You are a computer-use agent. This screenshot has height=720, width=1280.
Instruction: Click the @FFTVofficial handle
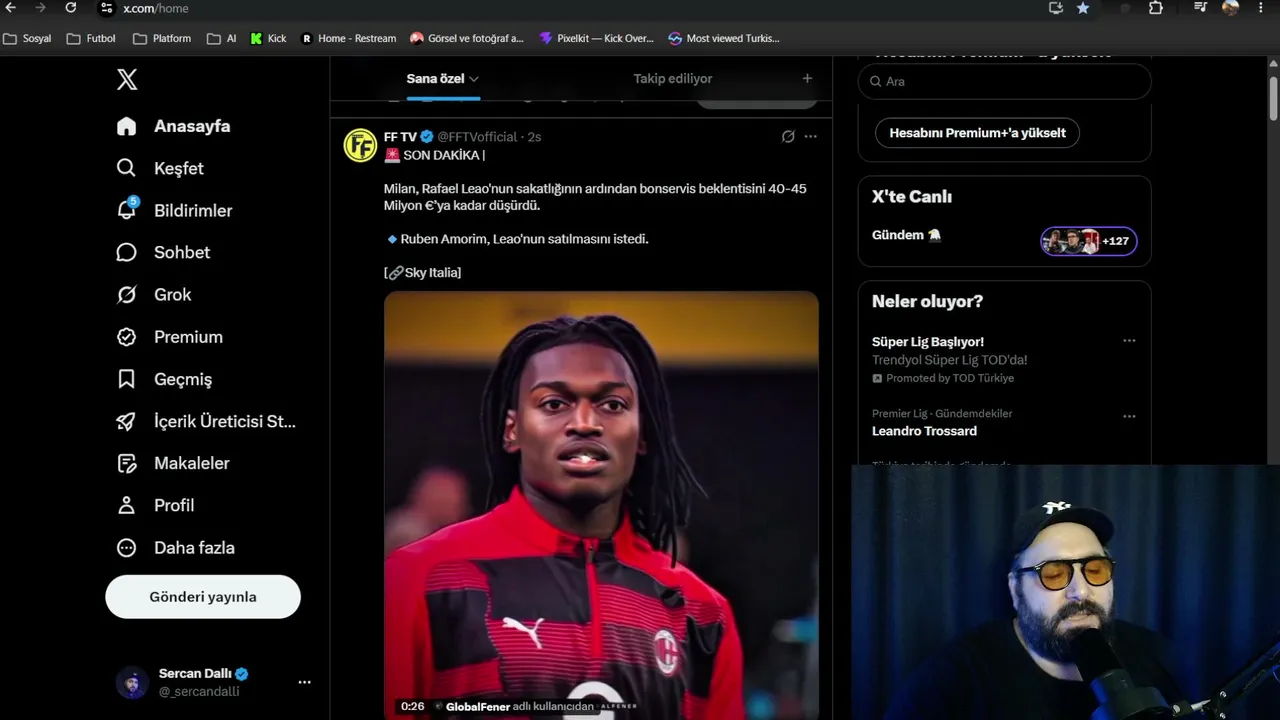(477, 137)
